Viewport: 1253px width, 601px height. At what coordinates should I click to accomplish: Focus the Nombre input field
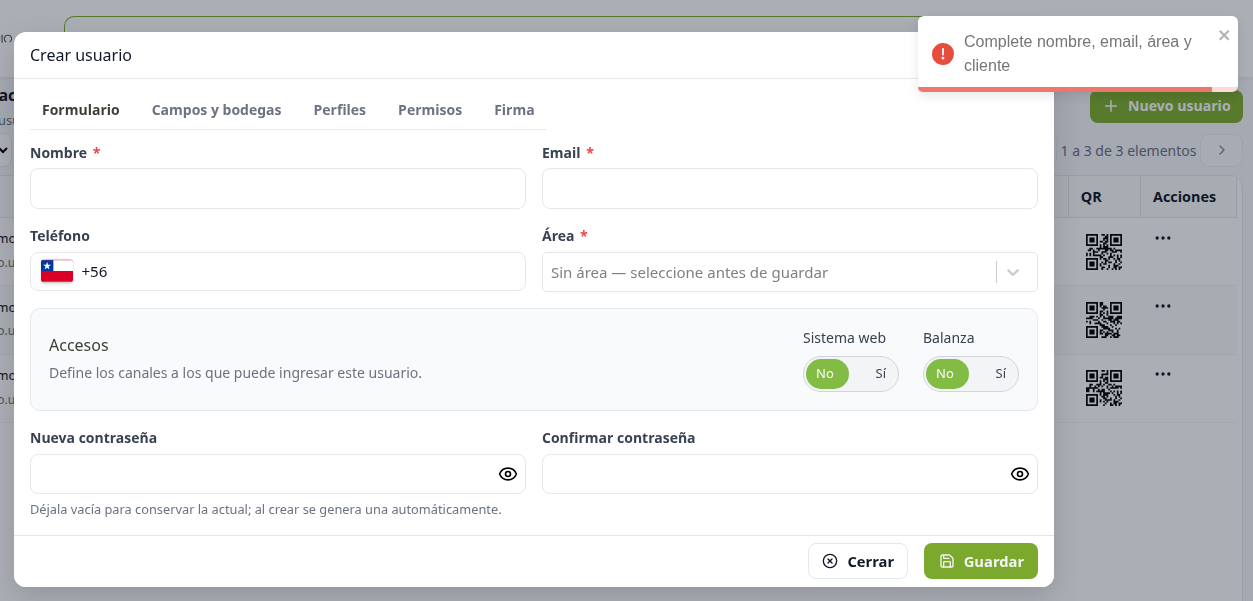(x=278, y=188)
